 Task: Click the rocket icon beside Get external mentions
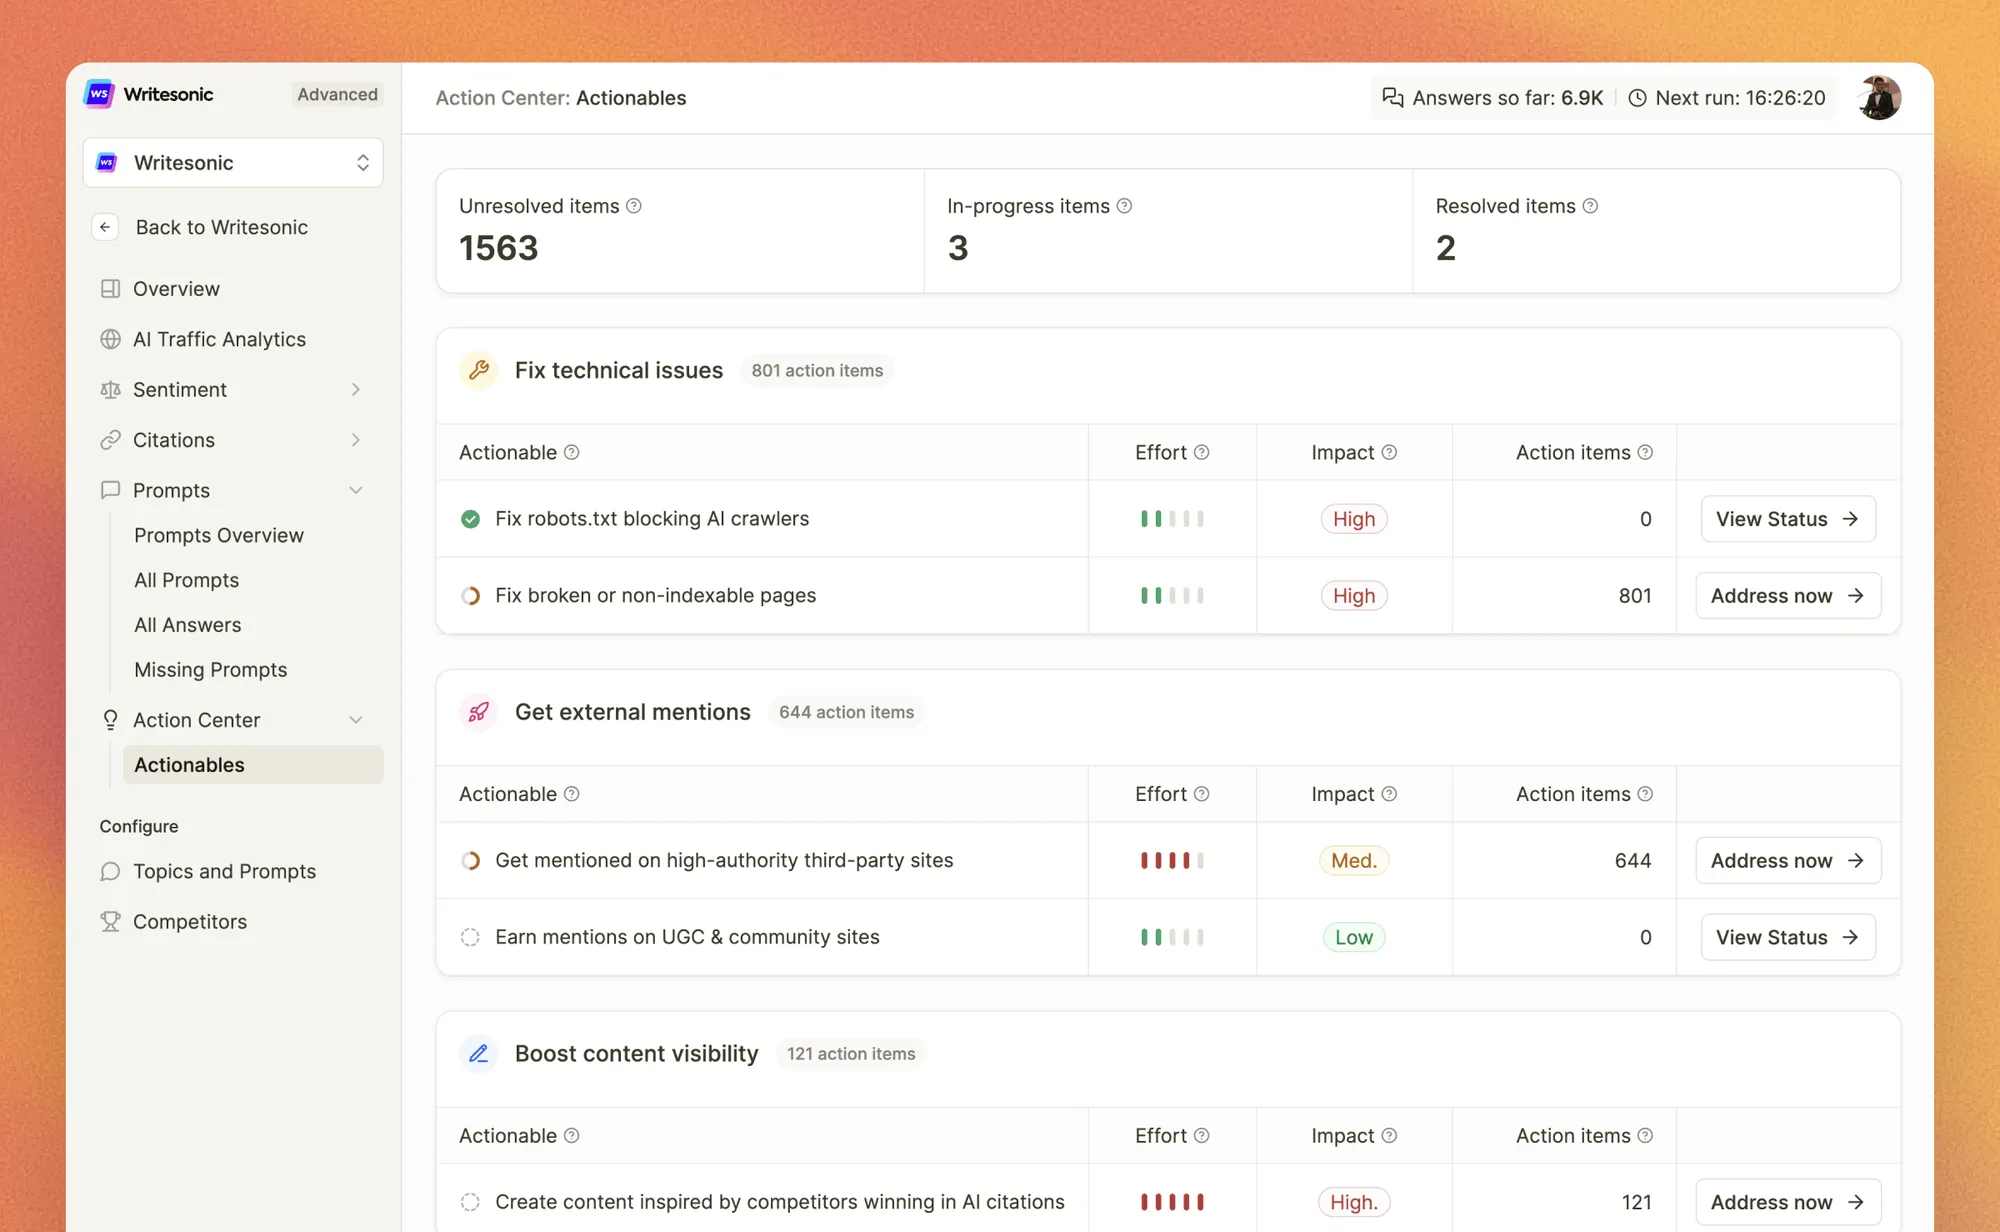479,712
